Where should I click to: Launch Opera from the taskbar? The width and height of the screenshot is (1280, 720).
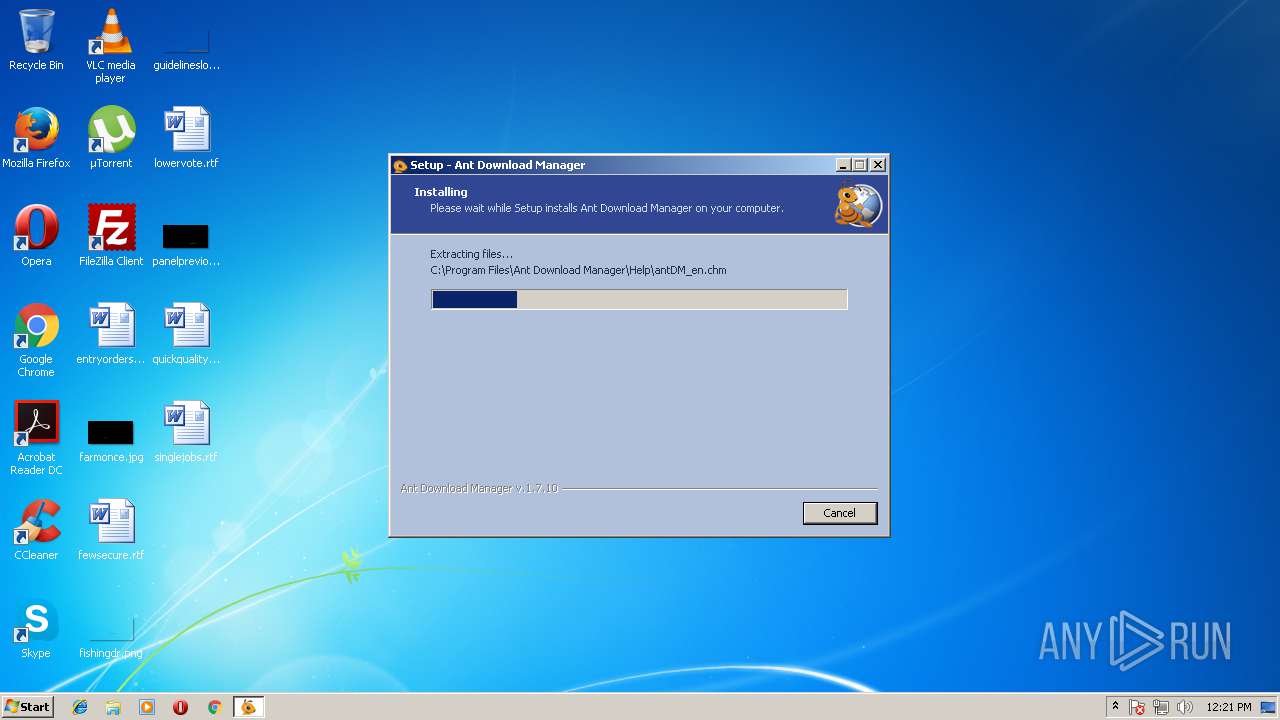click(x=181, y=707)
